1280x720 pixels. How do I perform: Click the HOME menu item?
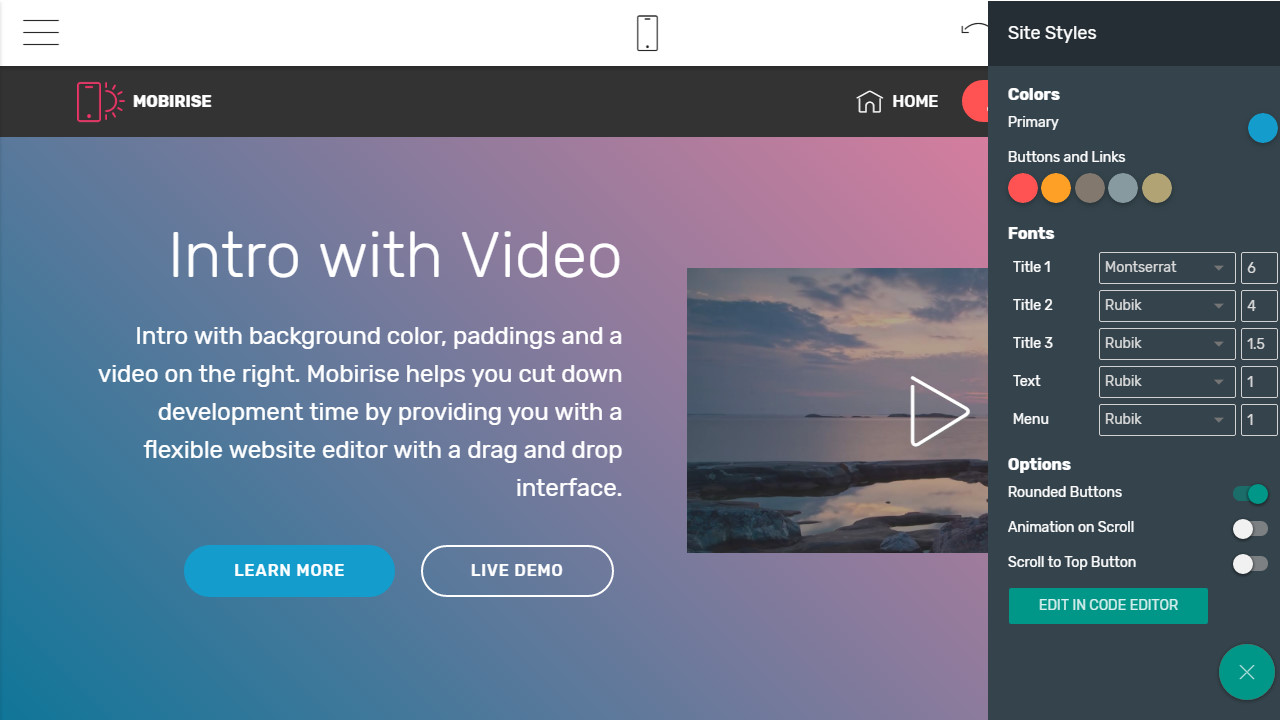tap(914, 101)
